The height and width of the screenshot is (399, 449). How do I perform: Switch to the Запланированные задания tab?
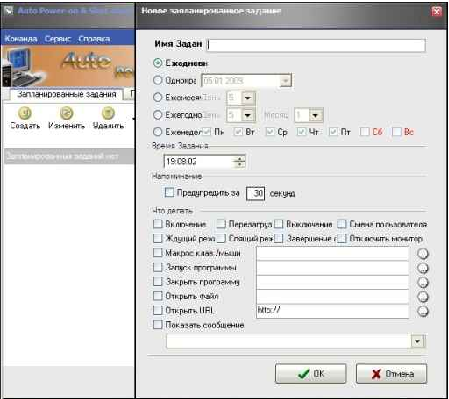pos(67,94)
